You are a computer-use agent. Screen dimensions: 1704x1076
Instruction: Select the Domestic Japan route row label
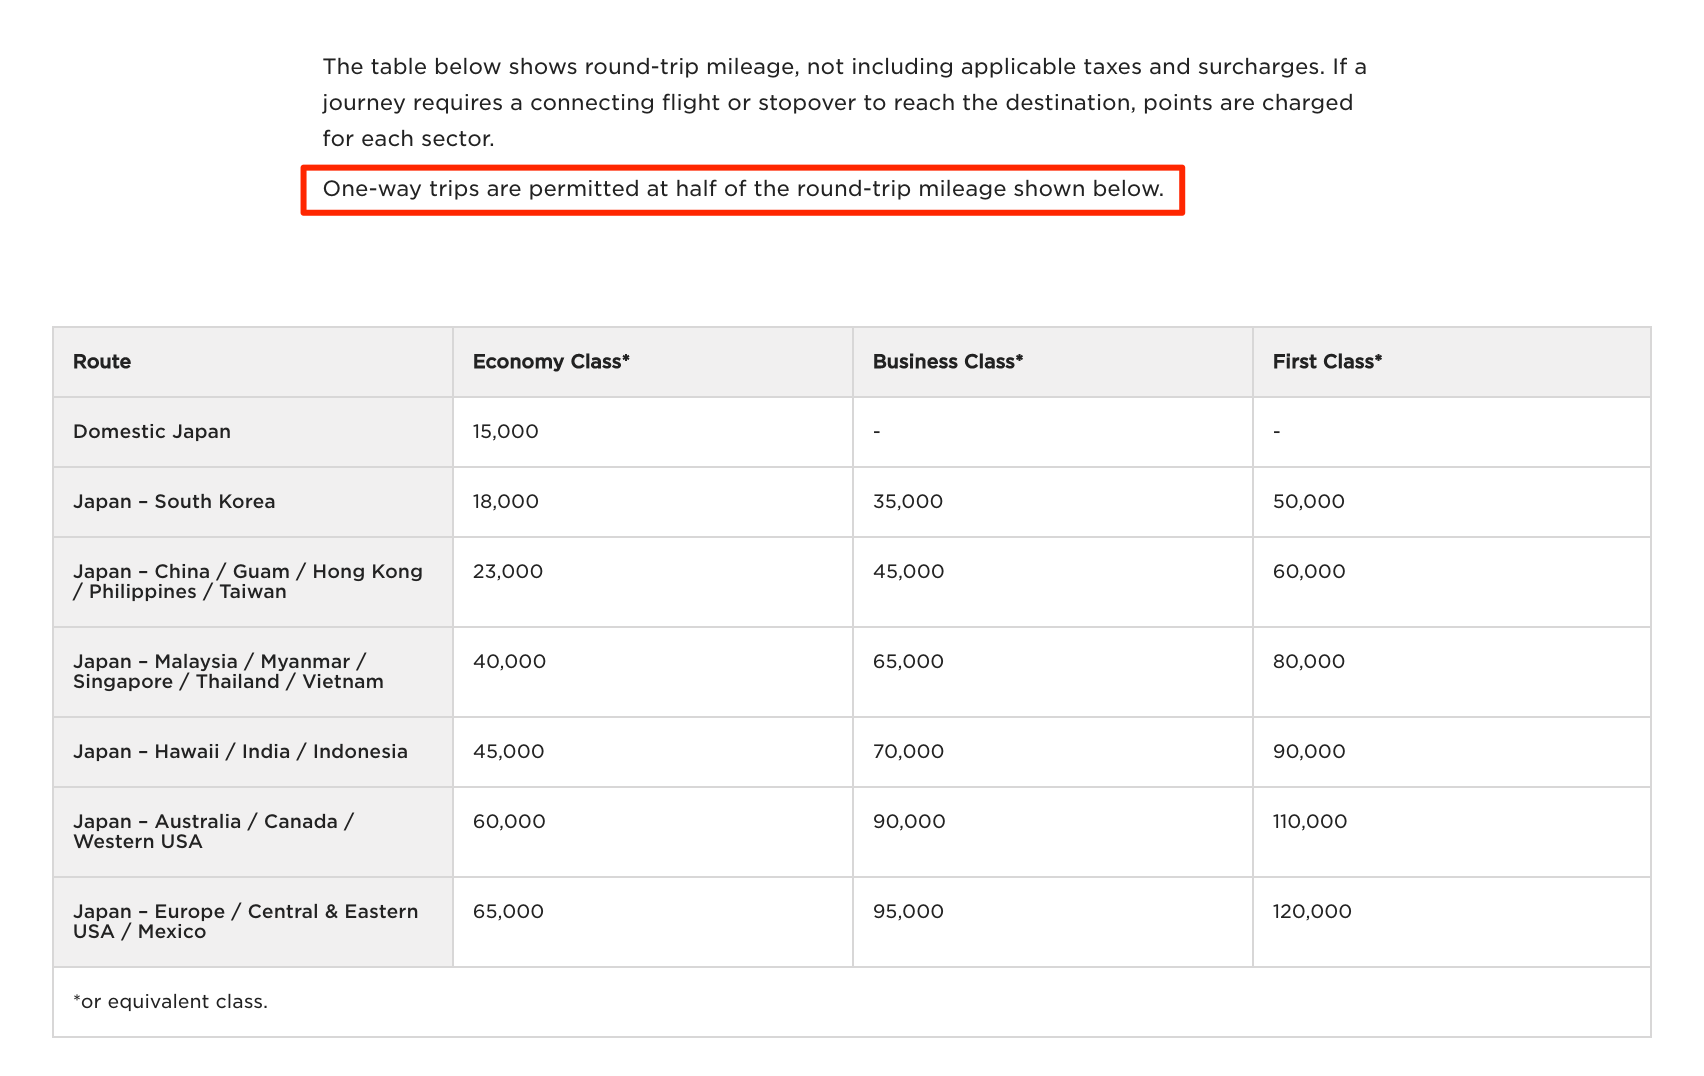click(x=152, y=432)
